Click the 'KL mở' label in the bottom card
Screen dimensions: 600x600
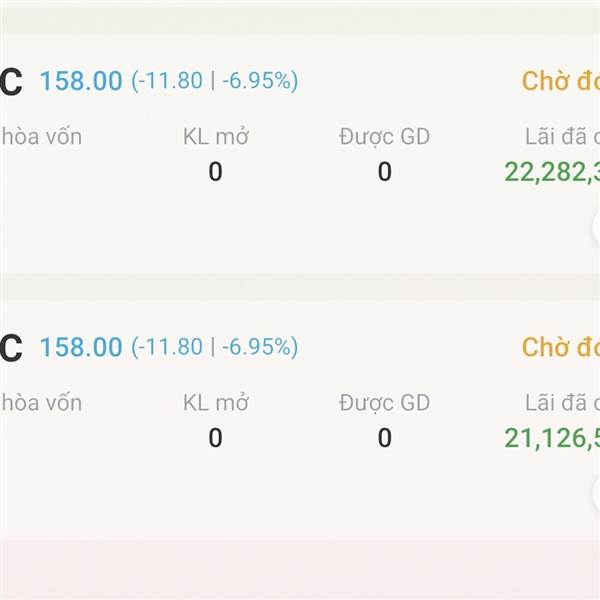215,403
